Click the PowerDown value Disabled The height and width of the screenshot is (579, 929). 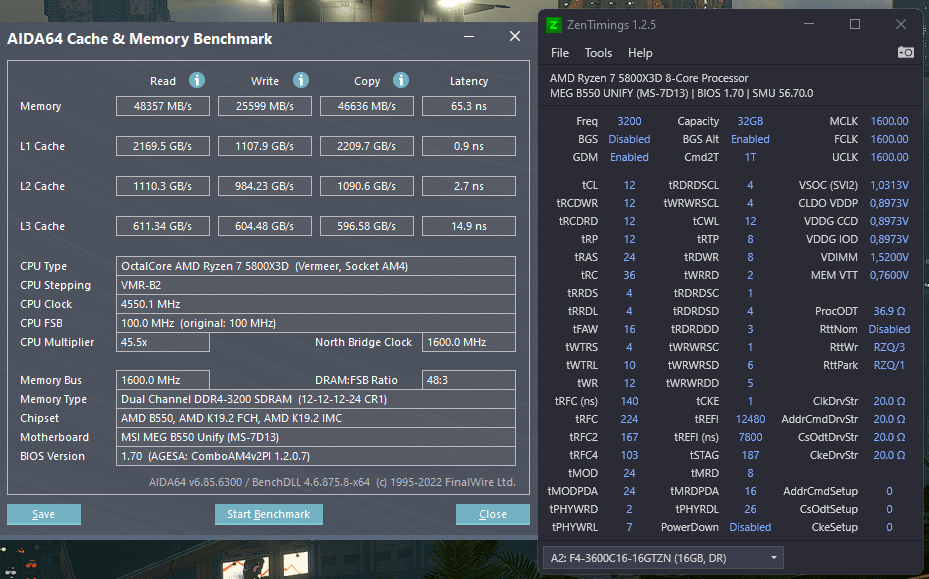click(x=750, y=527)
